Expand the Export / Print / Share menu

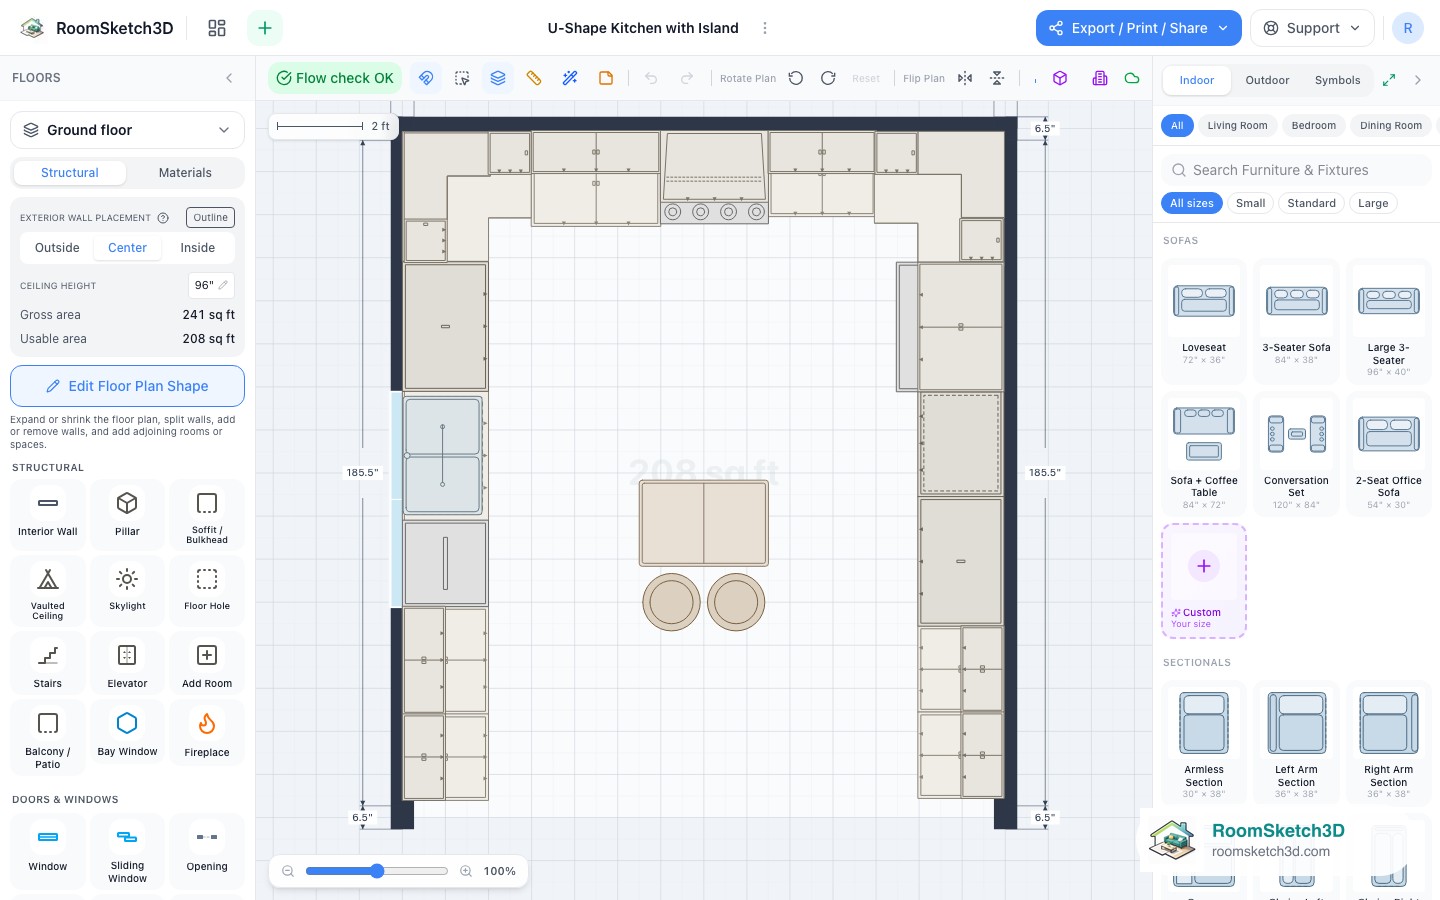coord(1139,28)
